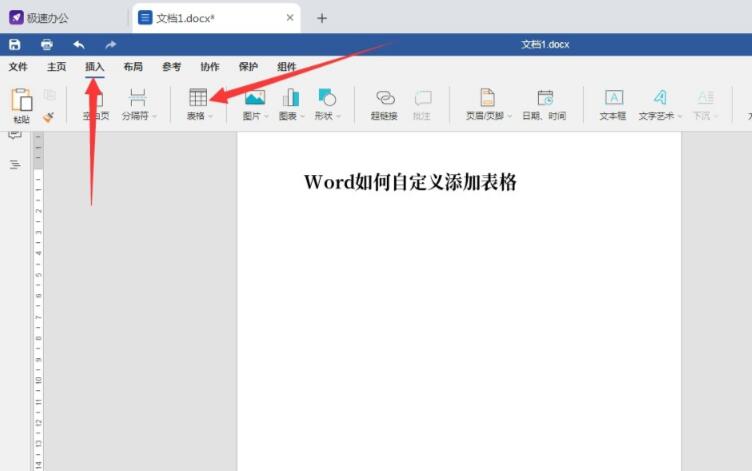Switch to the 布局 ribbon tab

click(133, 67)
